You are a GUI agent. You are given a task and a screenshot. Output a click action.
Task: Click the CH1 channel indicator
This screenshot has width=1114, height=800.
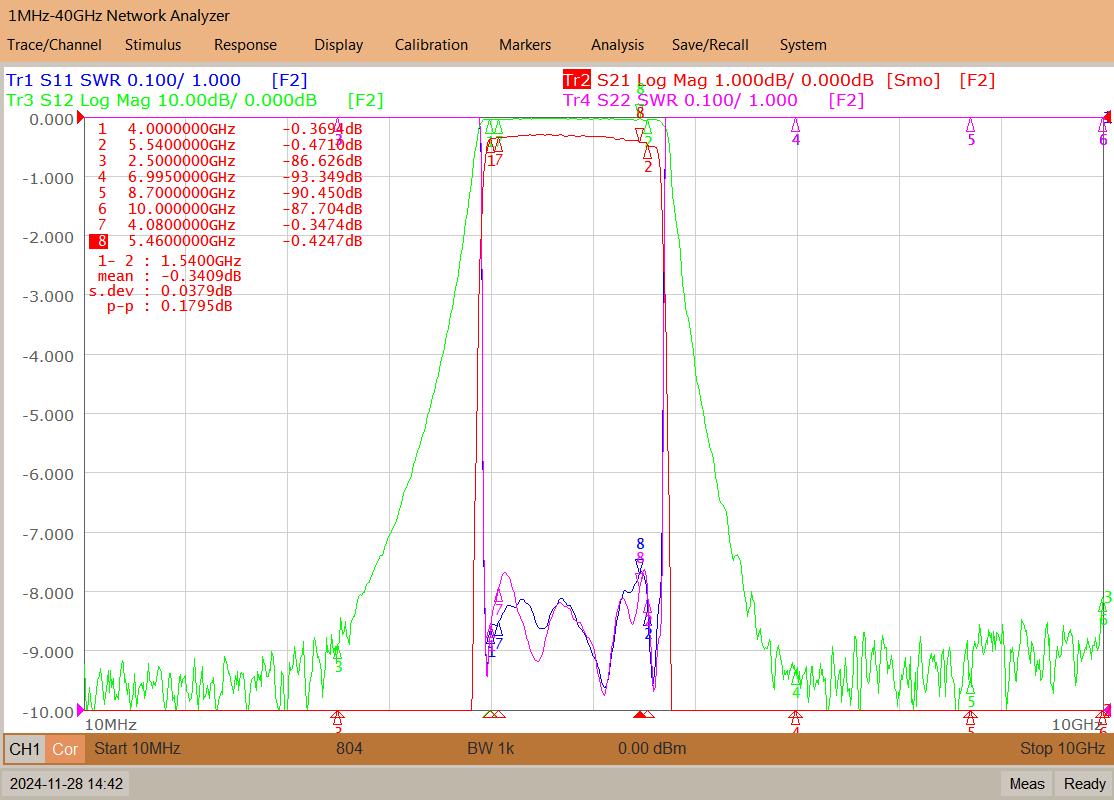pos(25,749)
